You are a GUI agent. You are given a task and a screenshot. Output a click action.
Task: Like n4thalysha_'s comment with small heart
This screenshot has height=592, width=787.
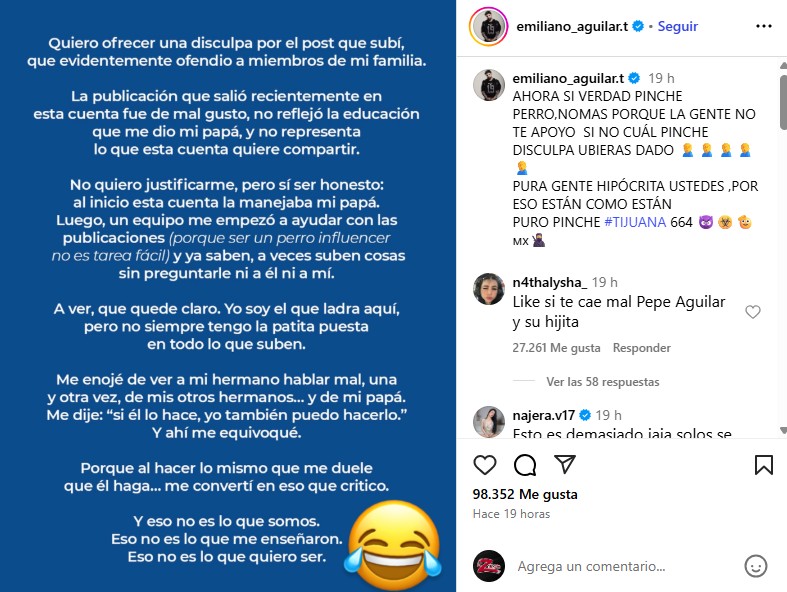[x=752, y=312]
